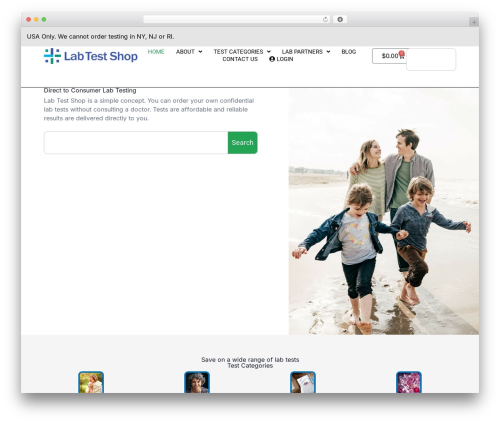Click the Lab Test Shop logo
The width and height of the screenshot is (500, 423).
(91, 56)
